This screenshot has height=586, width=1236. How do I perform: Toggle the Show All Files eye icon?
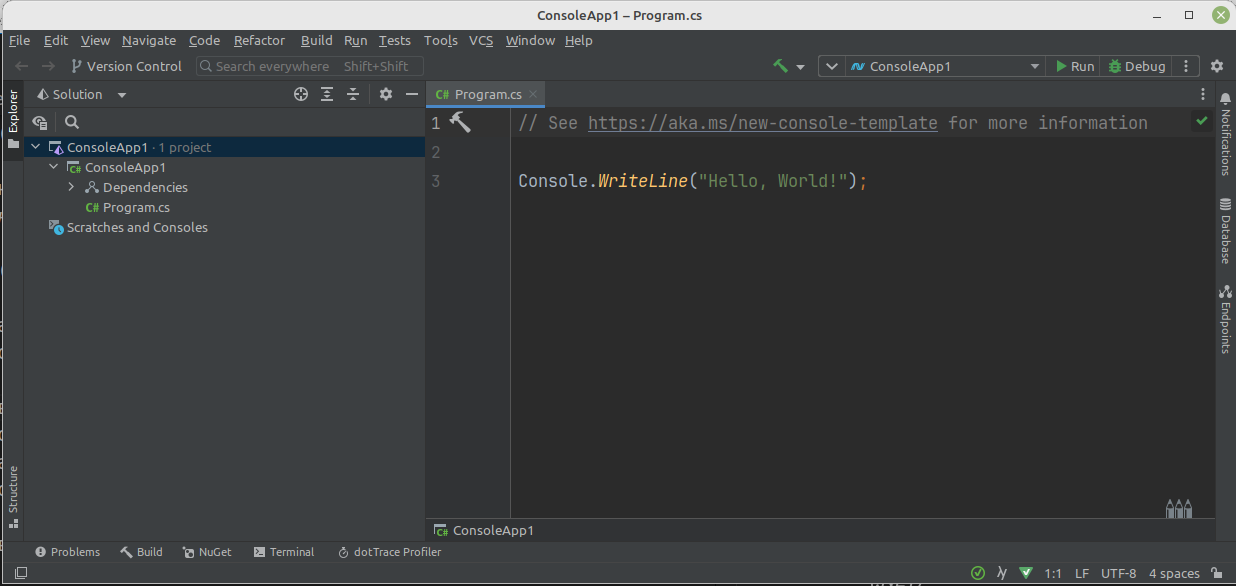pyautogui.click(x=40, y=122)
